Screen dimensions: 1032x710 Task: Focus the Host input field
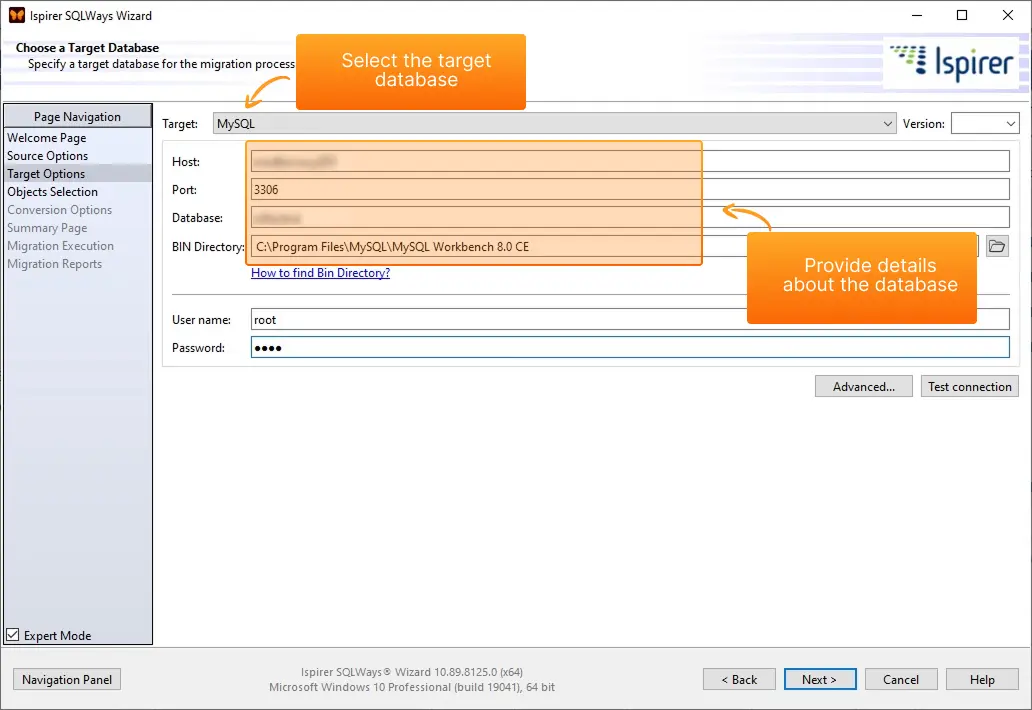click(630, 161)
